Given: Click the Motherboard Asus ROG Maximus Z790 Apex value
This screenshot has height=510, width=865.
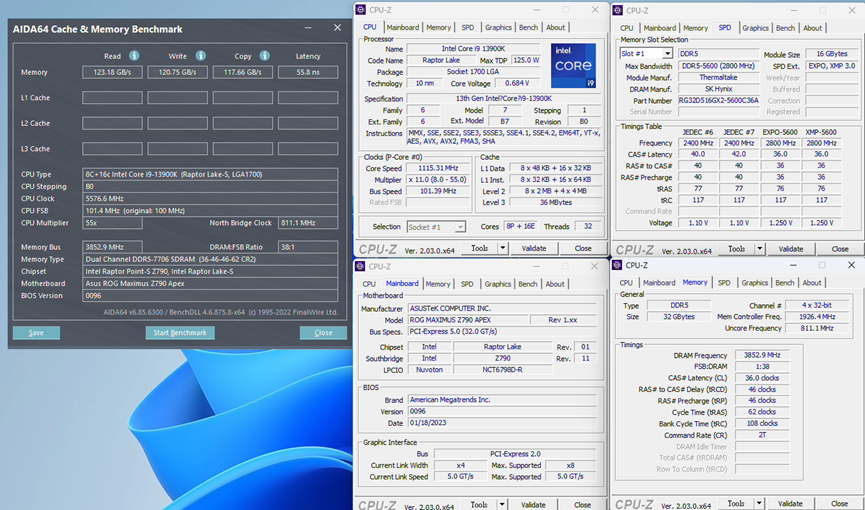Looking at the screenshot, I should click(x=210, y=284).
